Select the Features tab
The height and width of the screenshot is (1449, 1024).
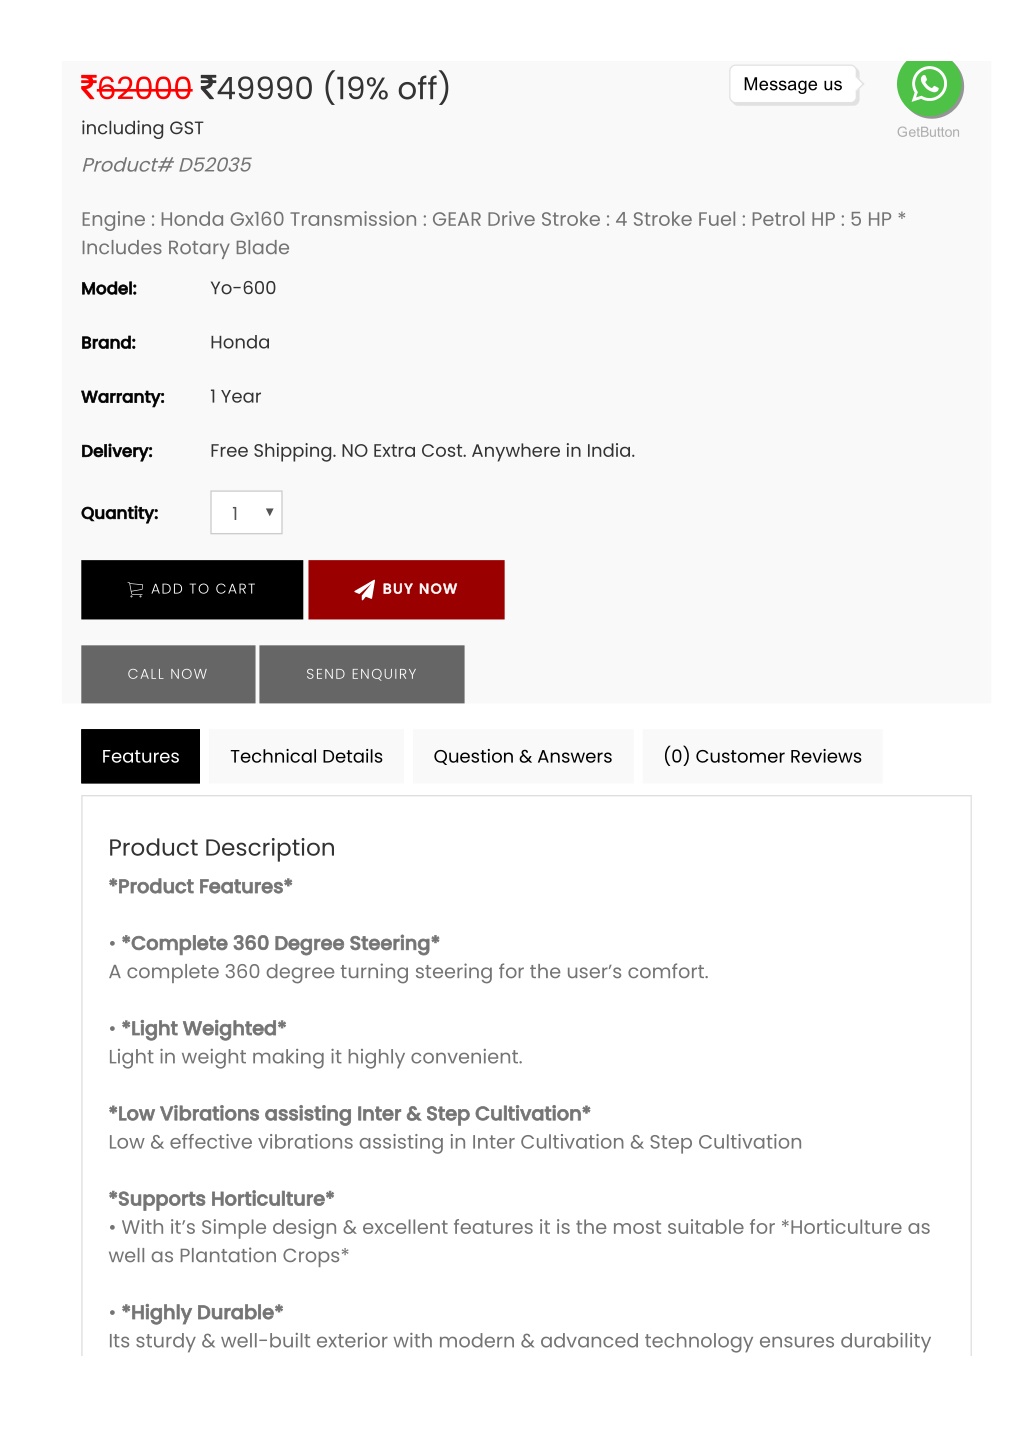pyautogui.click(x=140, y=757)
